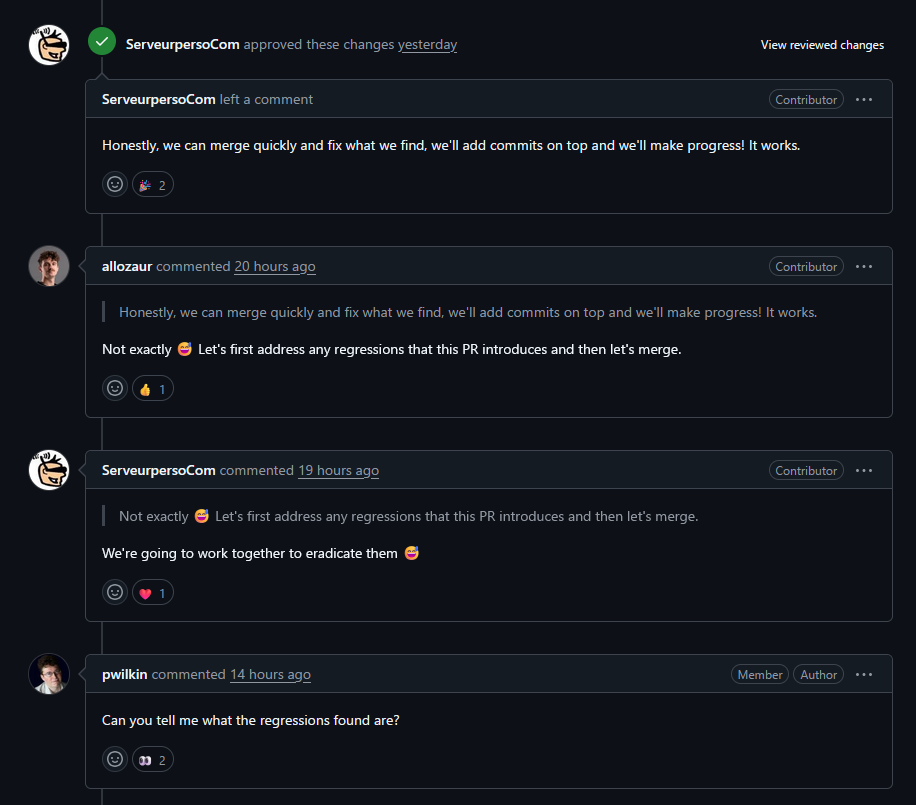Open the '14 hours ago' timestamp link

coord(270,675)
